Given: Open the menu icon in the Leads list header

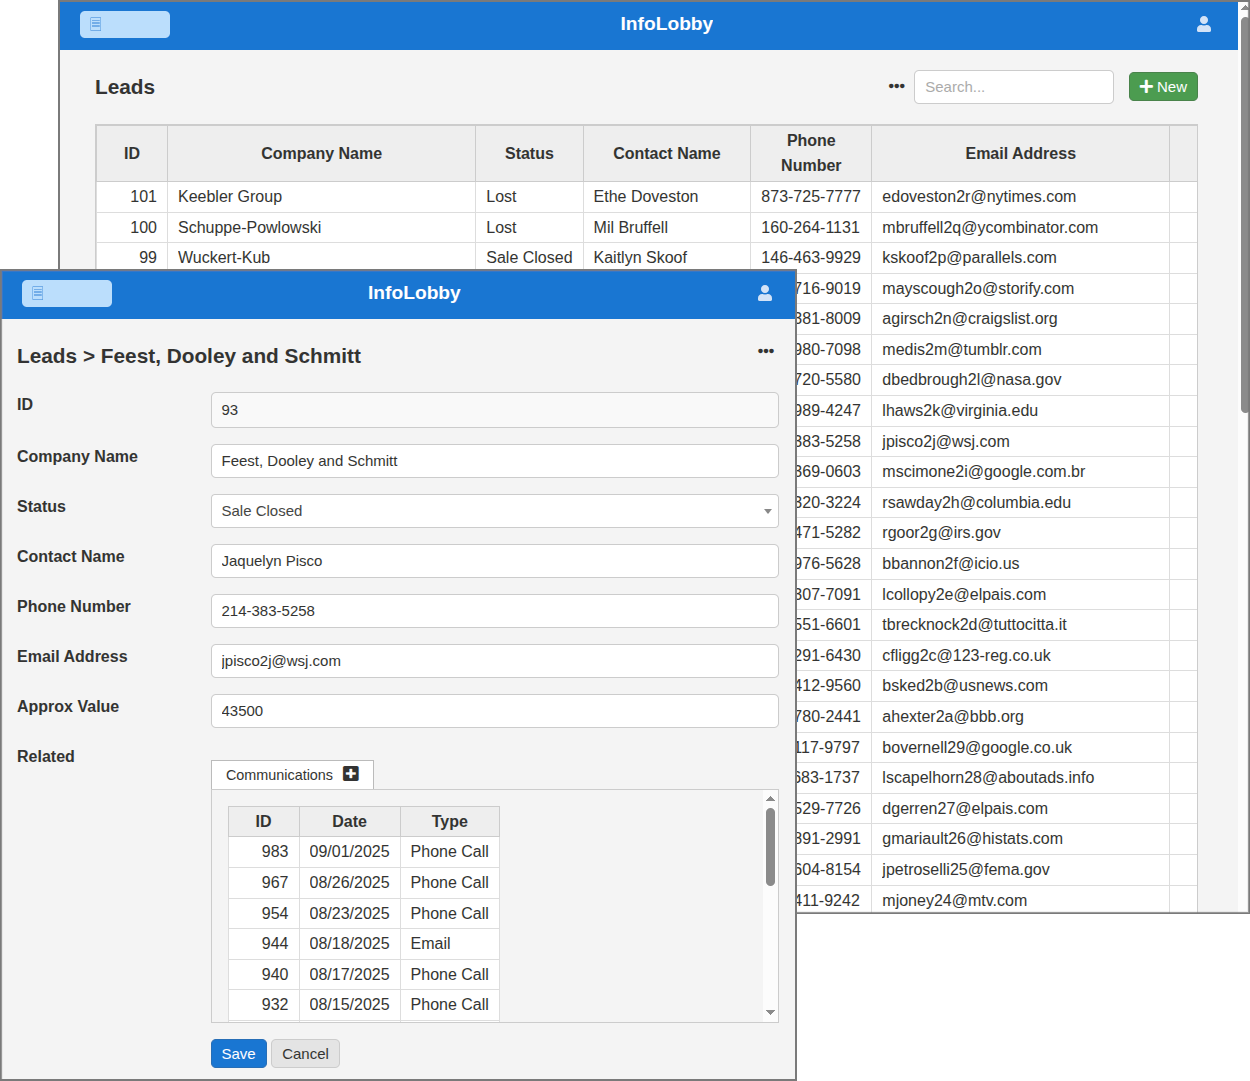Looking at the screenshot, I should coord(124,24).
